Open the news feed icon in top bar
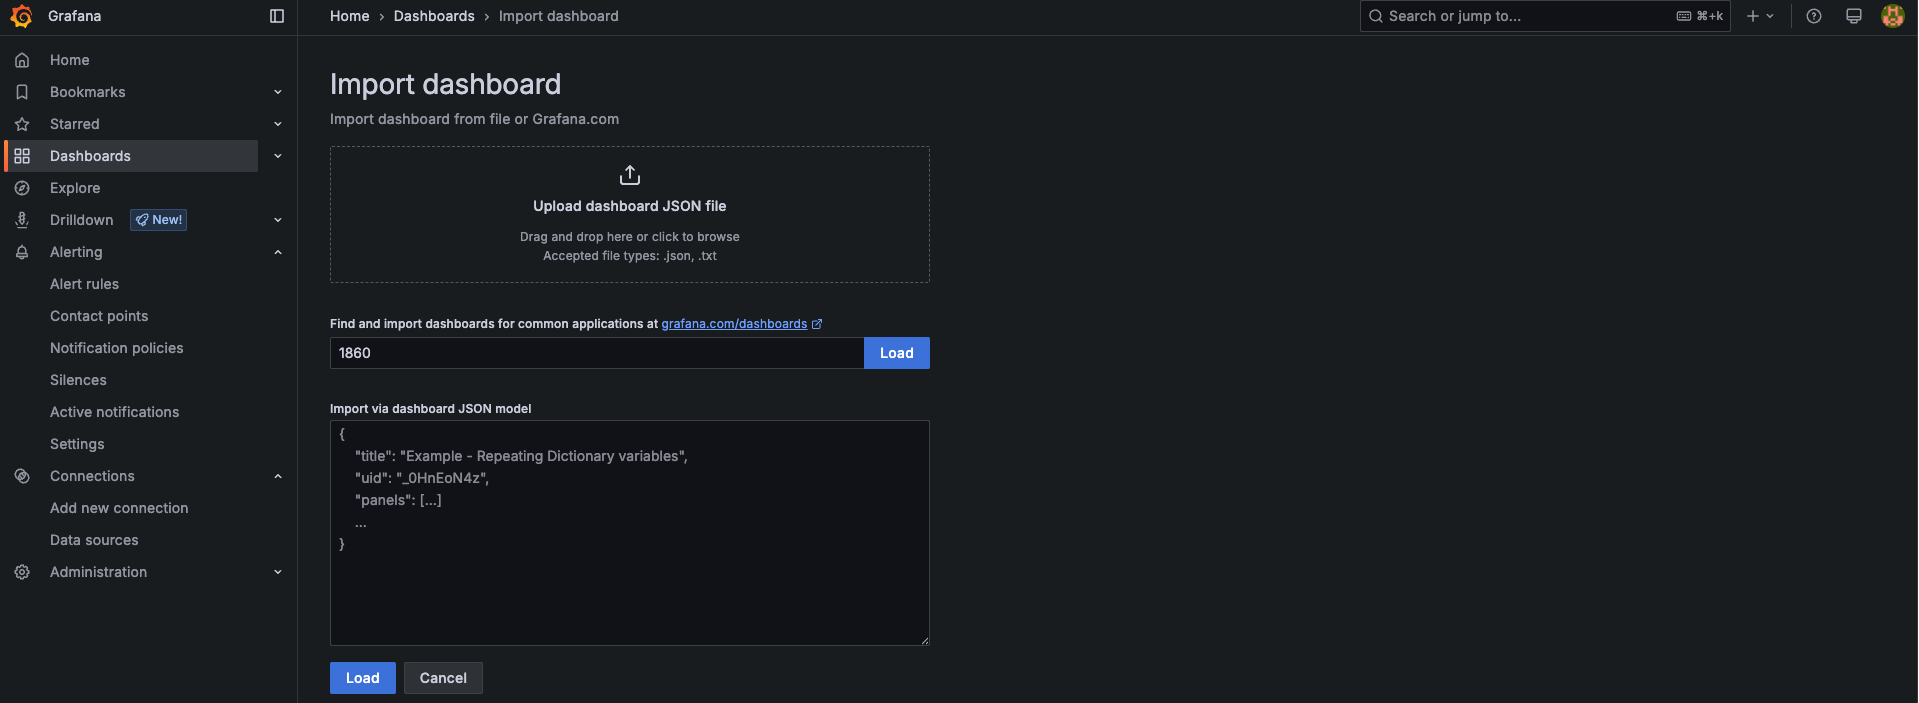1919x703 pixels. point(1854,16)
